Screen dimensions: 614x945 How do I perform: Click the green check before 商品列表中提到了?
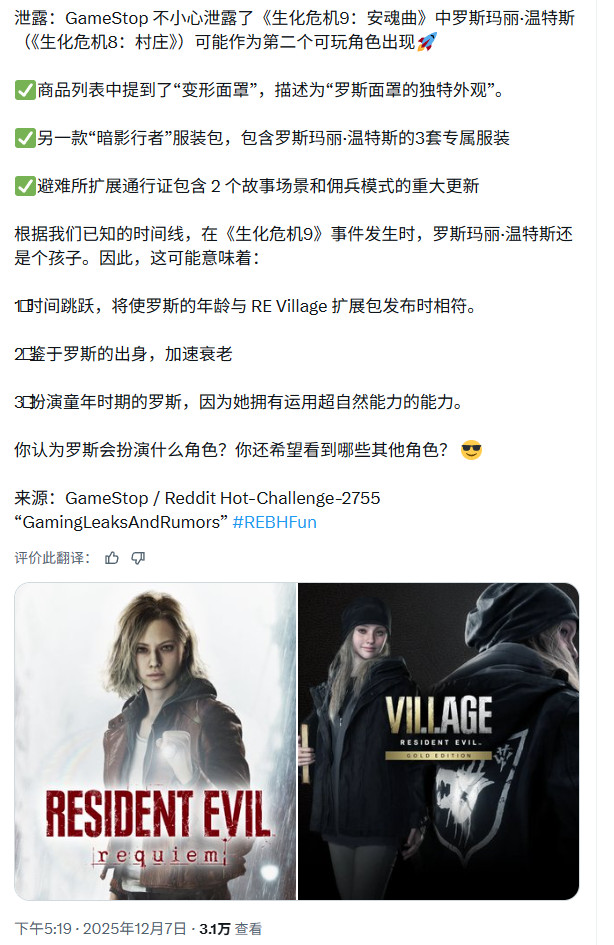point(25,90)
